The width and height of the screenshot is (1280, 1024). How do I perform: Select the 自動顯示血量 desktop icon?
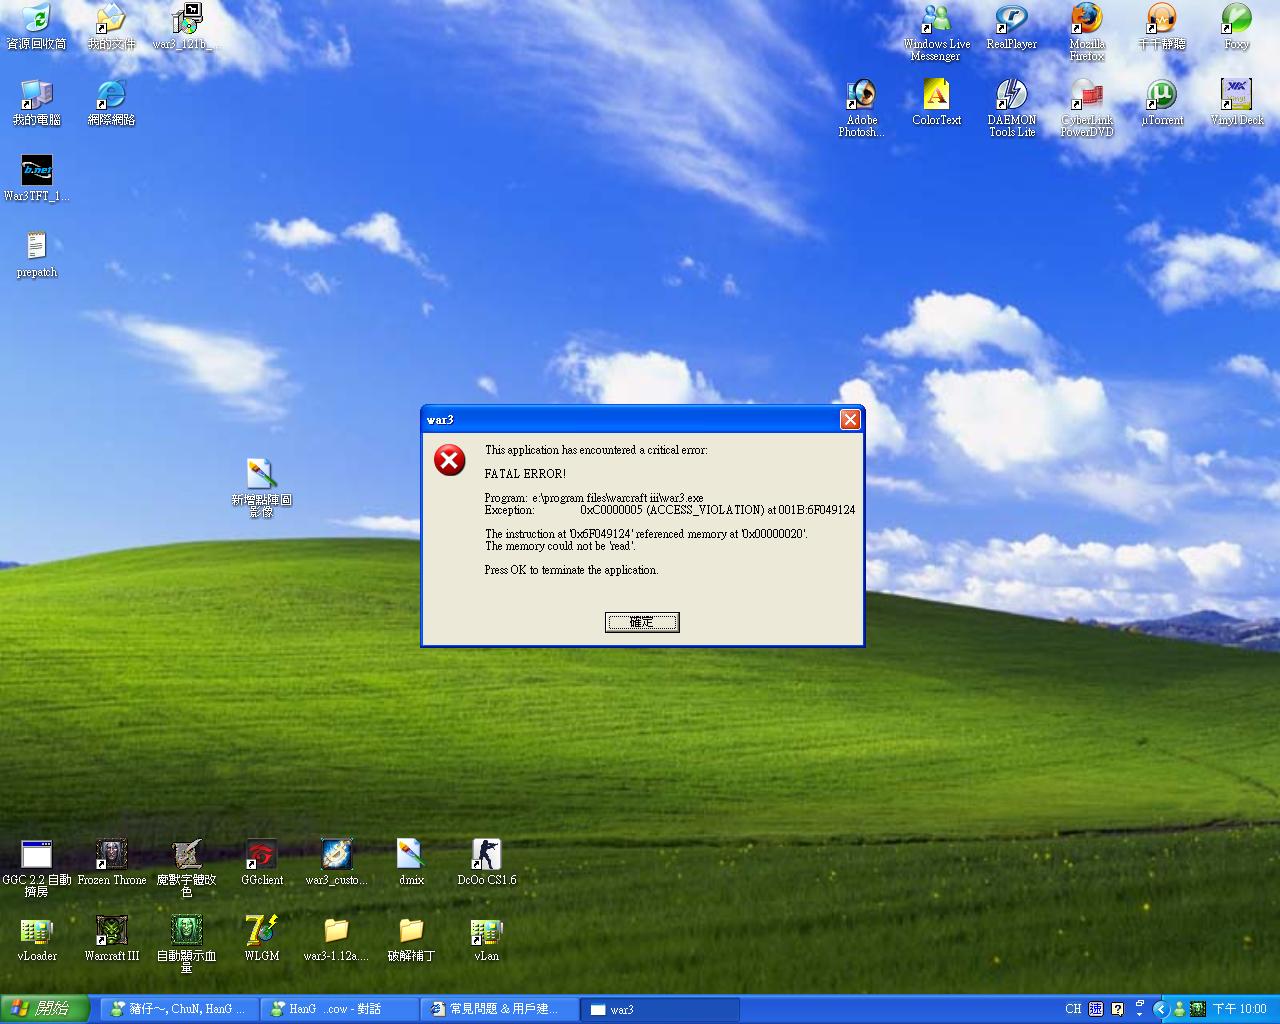[x=186, y=944]
